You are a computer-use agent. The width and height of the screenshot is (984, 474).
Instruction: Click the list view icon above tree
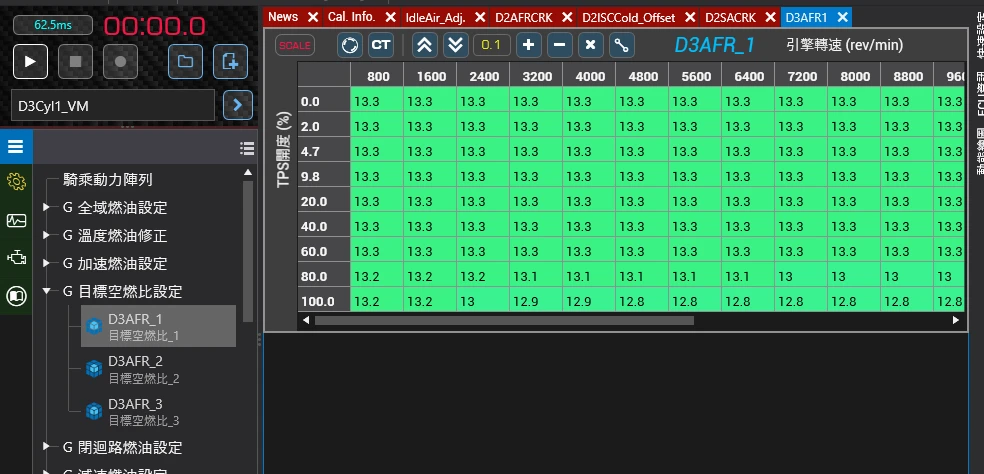pos(247,148)
